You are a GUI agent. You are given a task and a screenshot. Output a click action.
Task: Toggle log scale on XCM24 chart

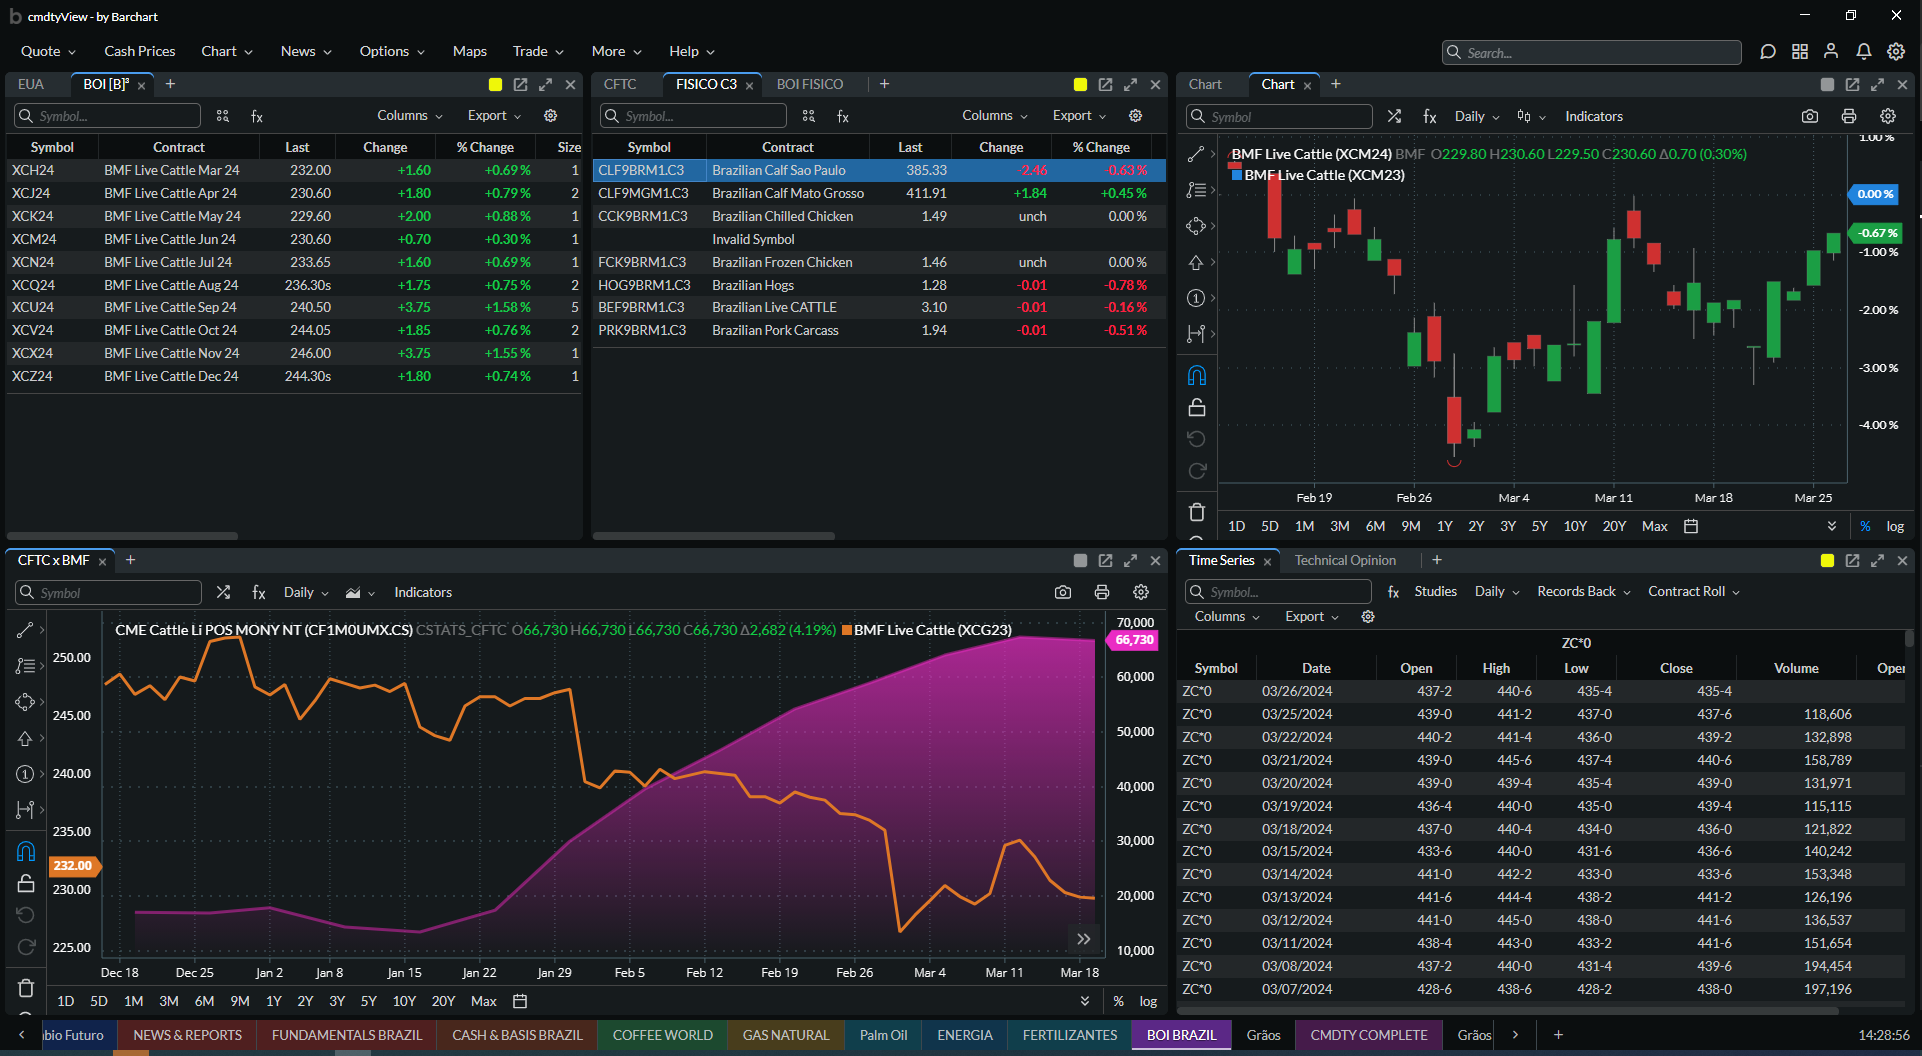(1895, 526)
